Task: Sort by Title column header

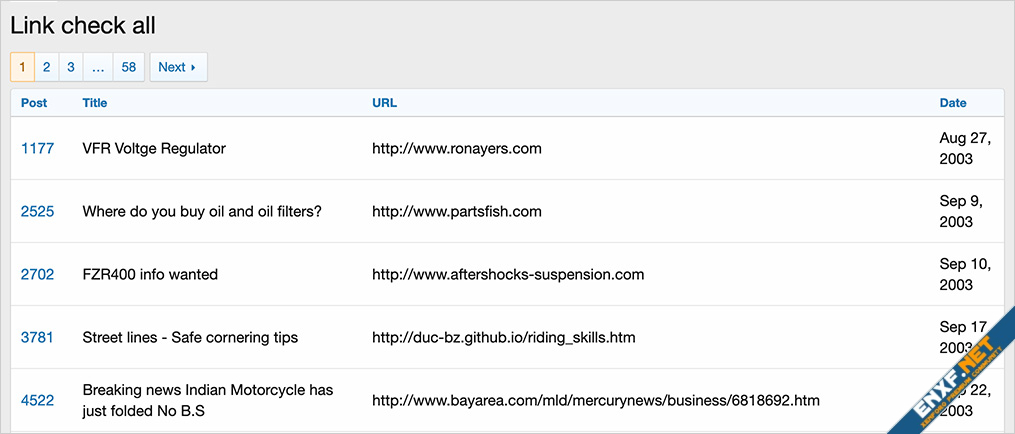Action: (95, 103)
